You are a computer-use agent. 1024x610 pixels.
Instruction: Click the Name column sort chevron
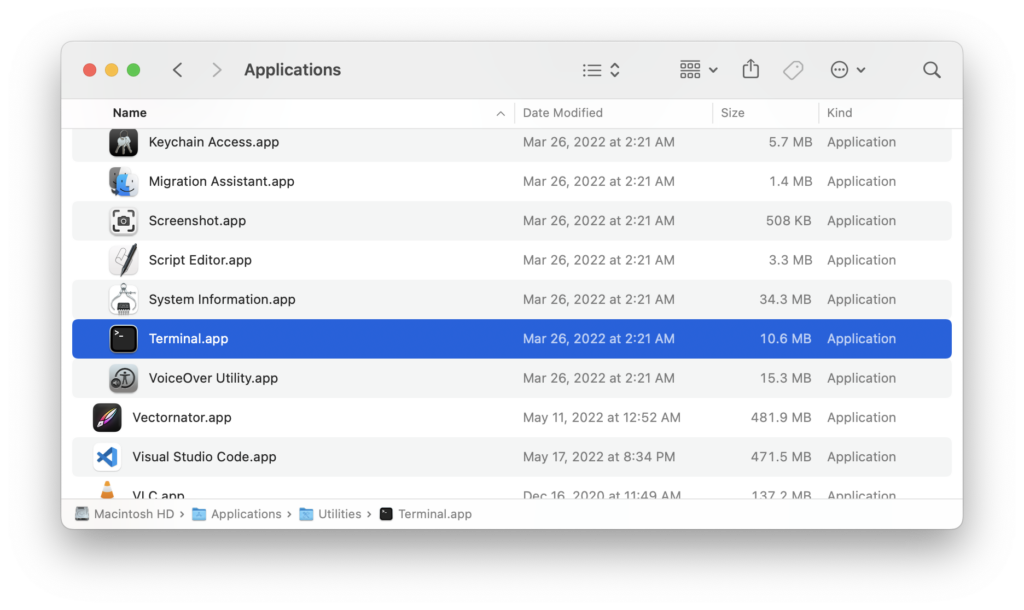(501, 113)
